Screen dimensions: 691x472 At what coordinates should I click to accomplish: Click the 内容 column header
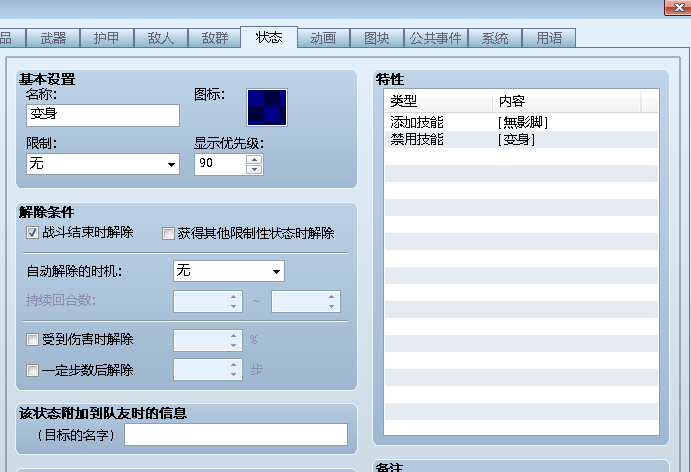(566, 101)
